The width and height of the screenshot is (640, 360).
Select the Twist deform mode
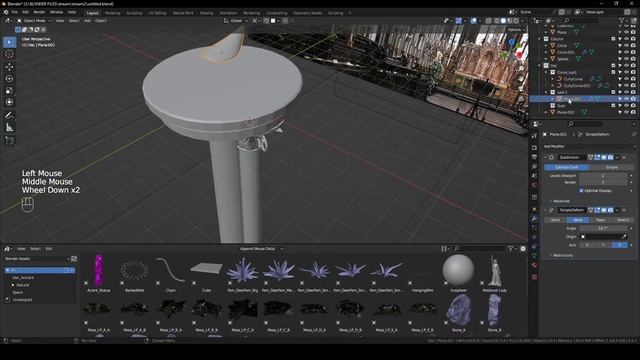click(x=556, y=220)
